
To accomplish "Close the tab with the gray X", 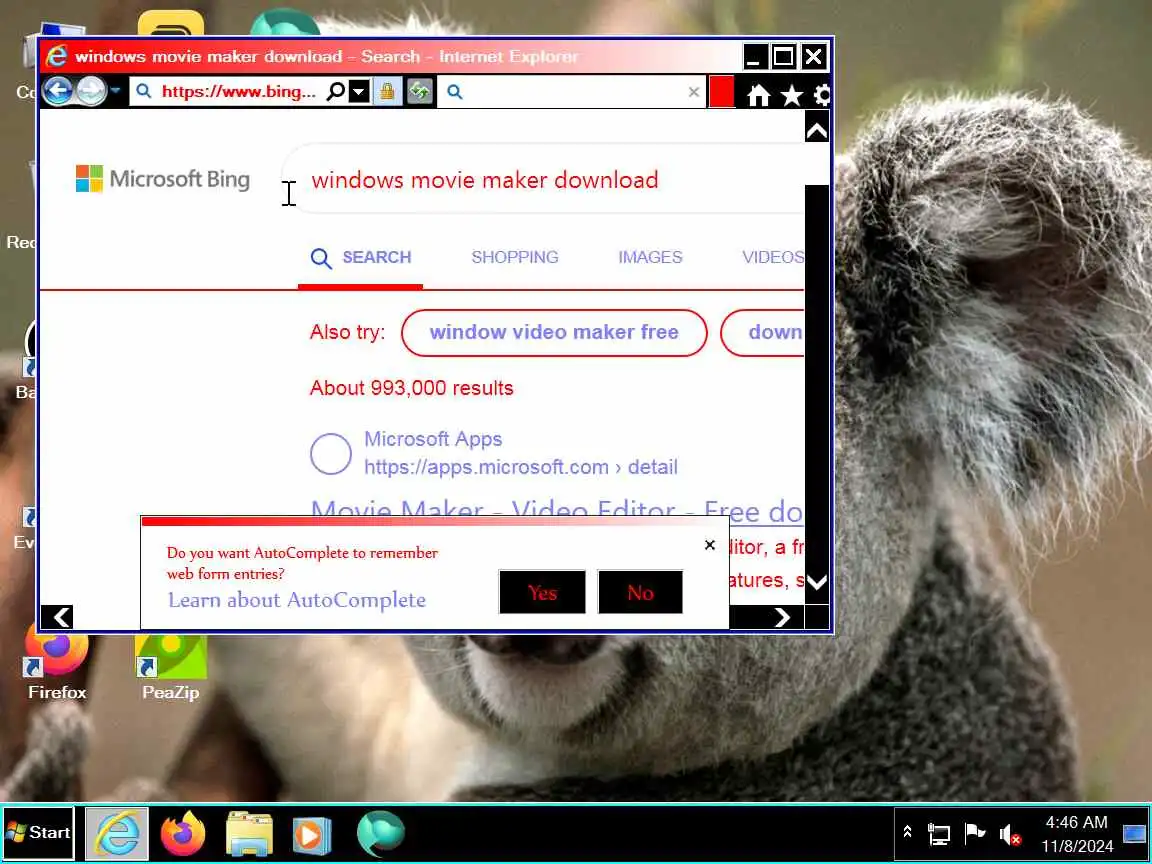I will pyautogui.click(x=694, y=92).
